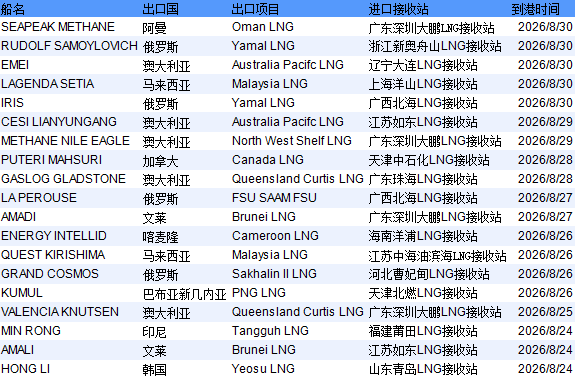The width and height of the screenshot is (575, 377).
Task: Select terminal 海南洋浦LNG接收站
Action: tap(423, 236)
